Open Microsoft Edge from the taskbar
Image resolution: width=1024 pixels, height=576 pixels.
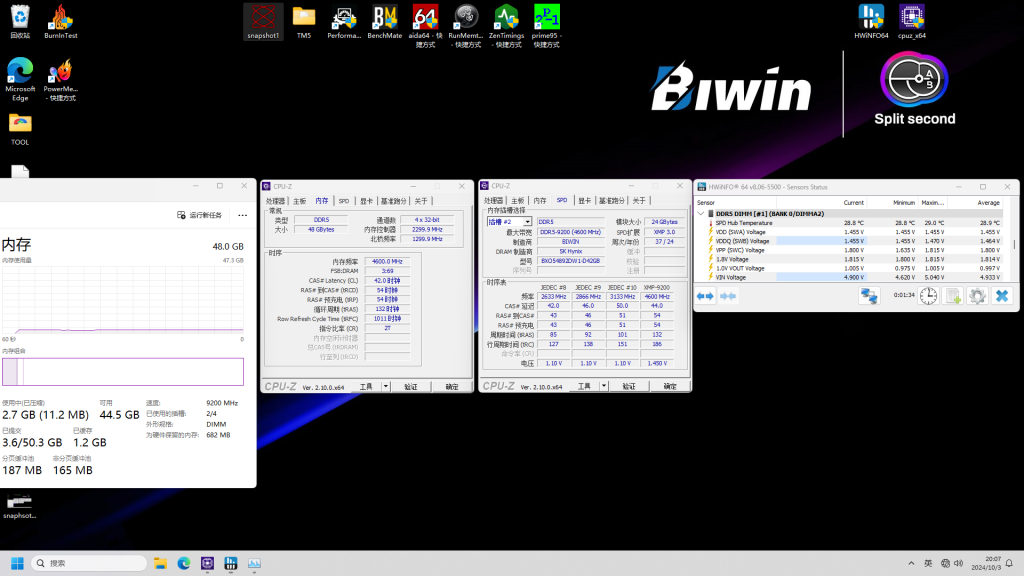coord(184,563)
